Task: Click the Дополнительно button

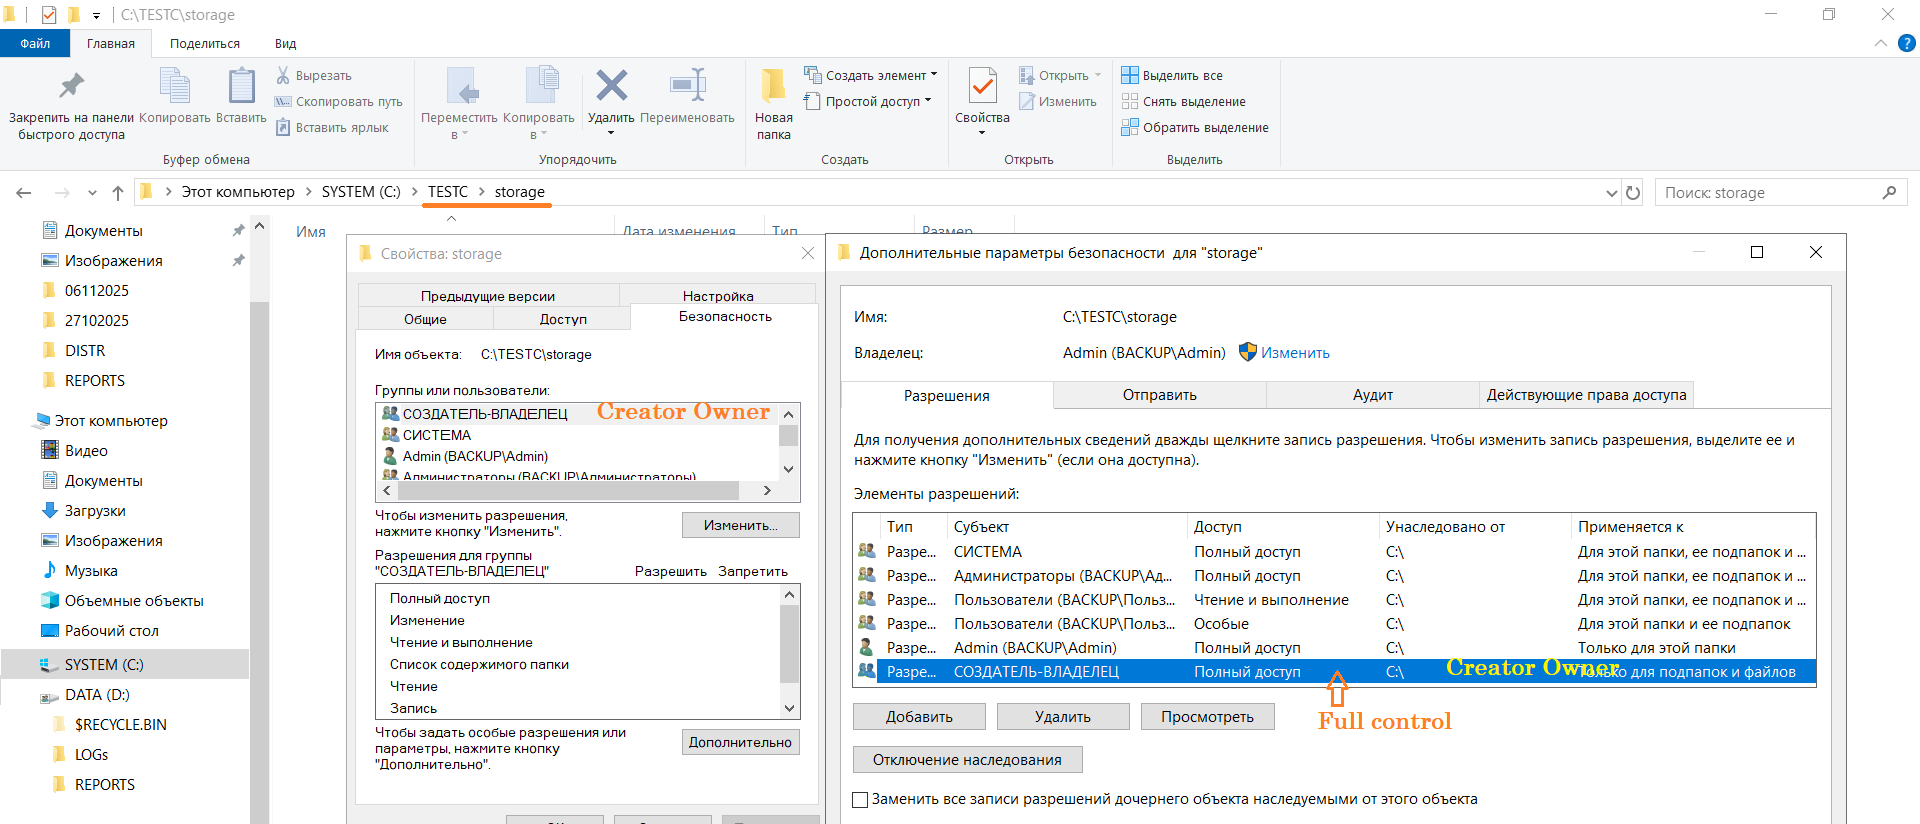Action: coord(740,742)
